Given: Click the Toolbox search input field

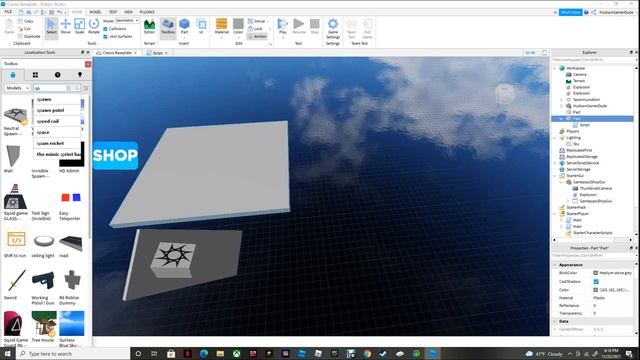Looking at the screenshot, I should pyautogui.click(x=49, y=88).
